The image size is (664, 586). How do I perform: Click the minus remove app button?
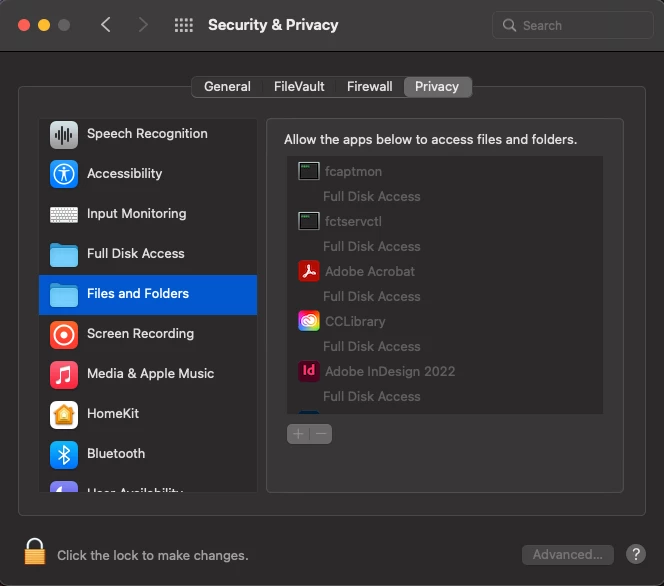click(321, 434)
